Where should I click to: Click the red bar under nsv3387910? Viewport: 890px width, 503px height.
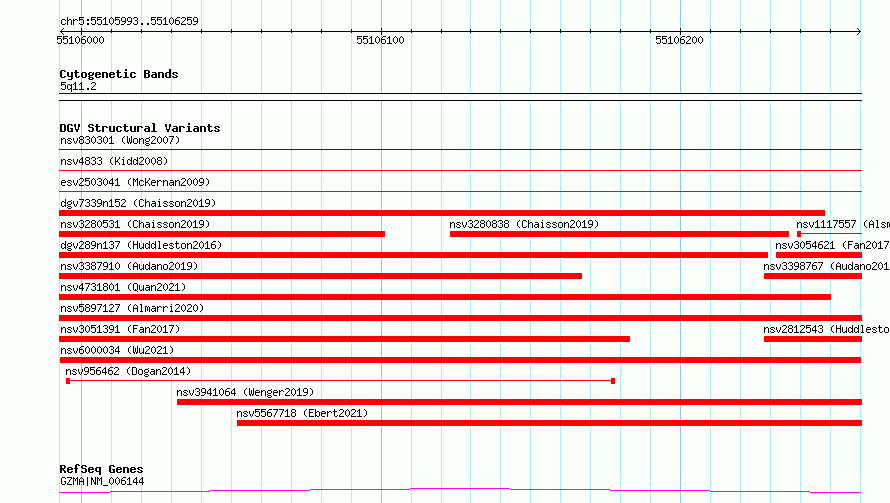(x=321, y=276)
